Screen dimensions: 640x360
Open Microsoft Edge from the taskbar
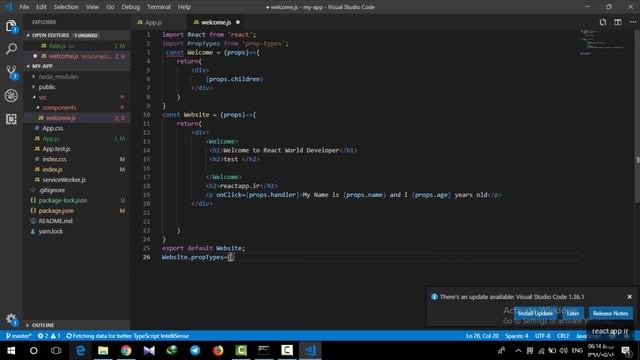tap(80, 351)
